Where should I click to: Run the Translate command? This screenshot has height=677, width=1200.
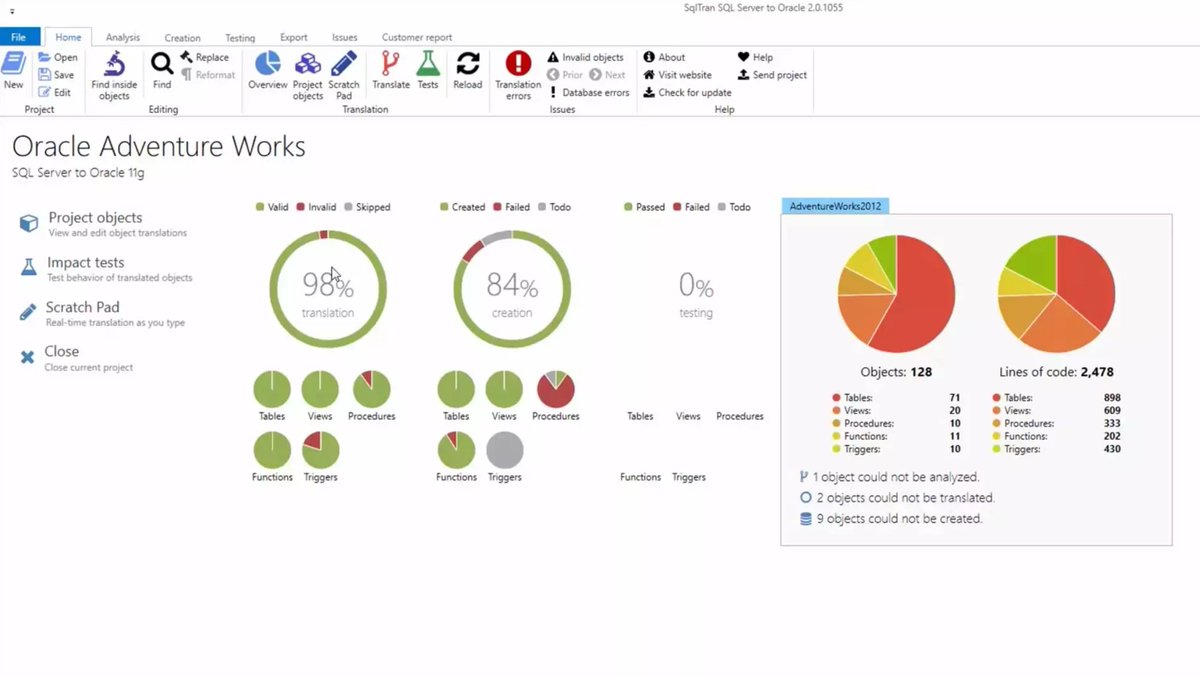pyautogui.click(x=391, y=70)
